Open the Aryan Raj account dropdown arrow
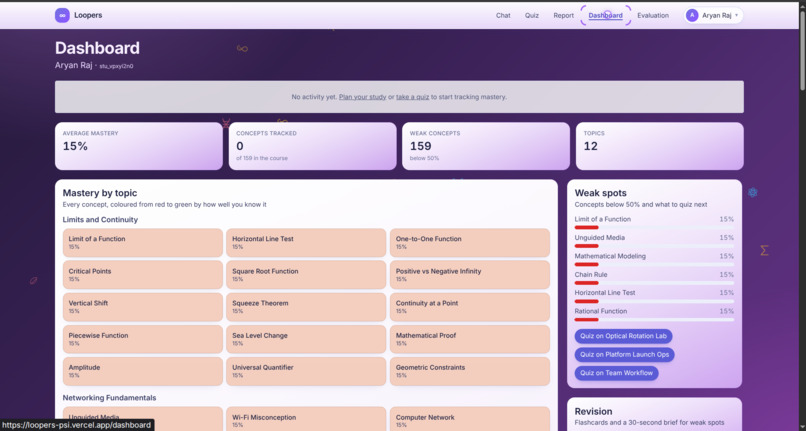 click(736, 15)
